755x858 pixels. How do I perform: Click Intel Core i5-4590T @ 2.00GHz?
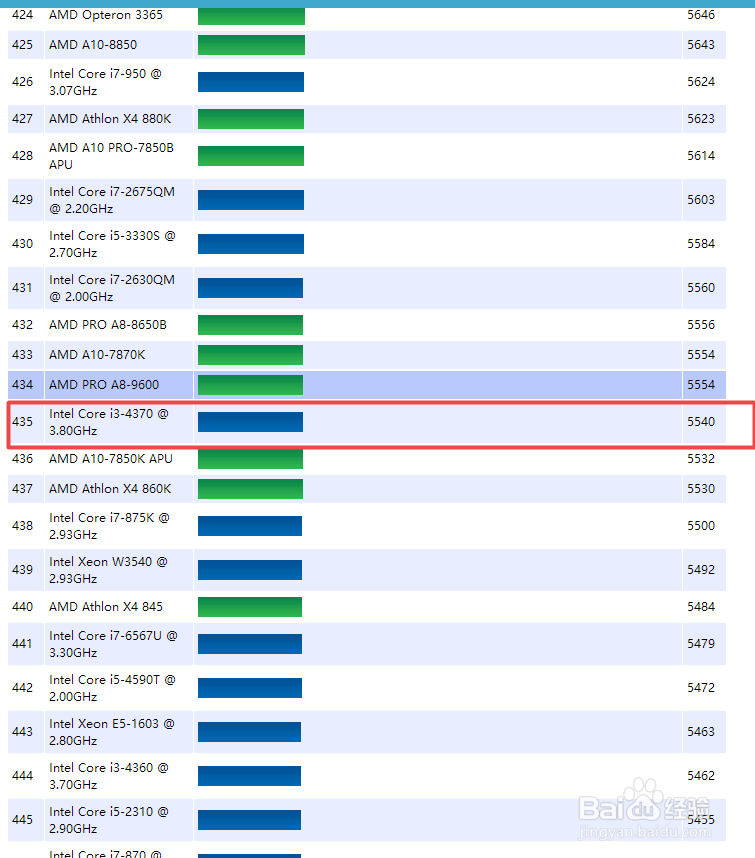point(112,688)
